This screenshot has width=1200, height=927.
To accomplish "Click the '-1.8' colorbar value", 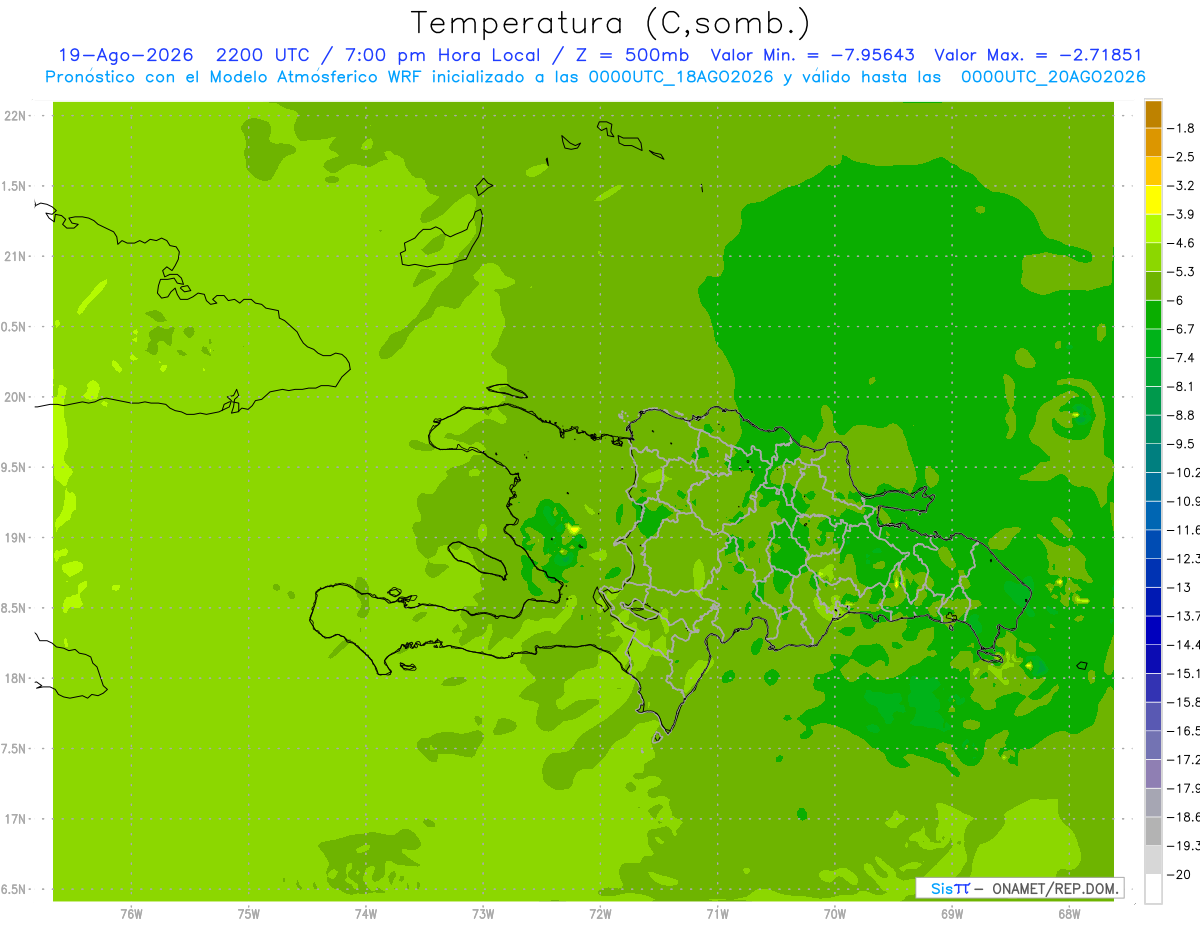I will point(1181,128).
